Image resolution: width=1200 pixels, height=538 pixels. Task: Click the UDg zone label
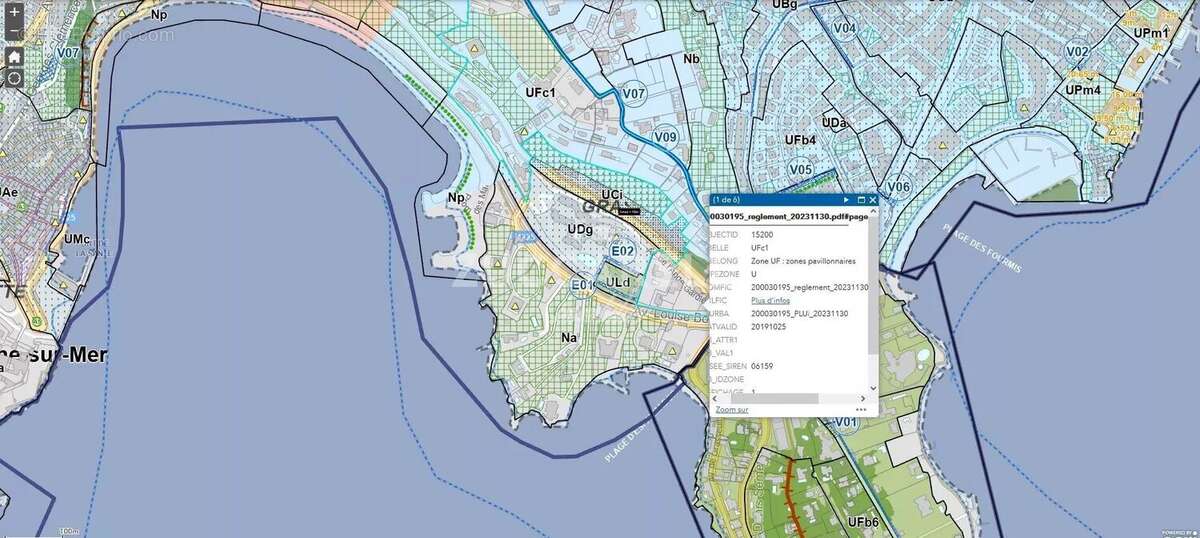(x=580, y=230)
